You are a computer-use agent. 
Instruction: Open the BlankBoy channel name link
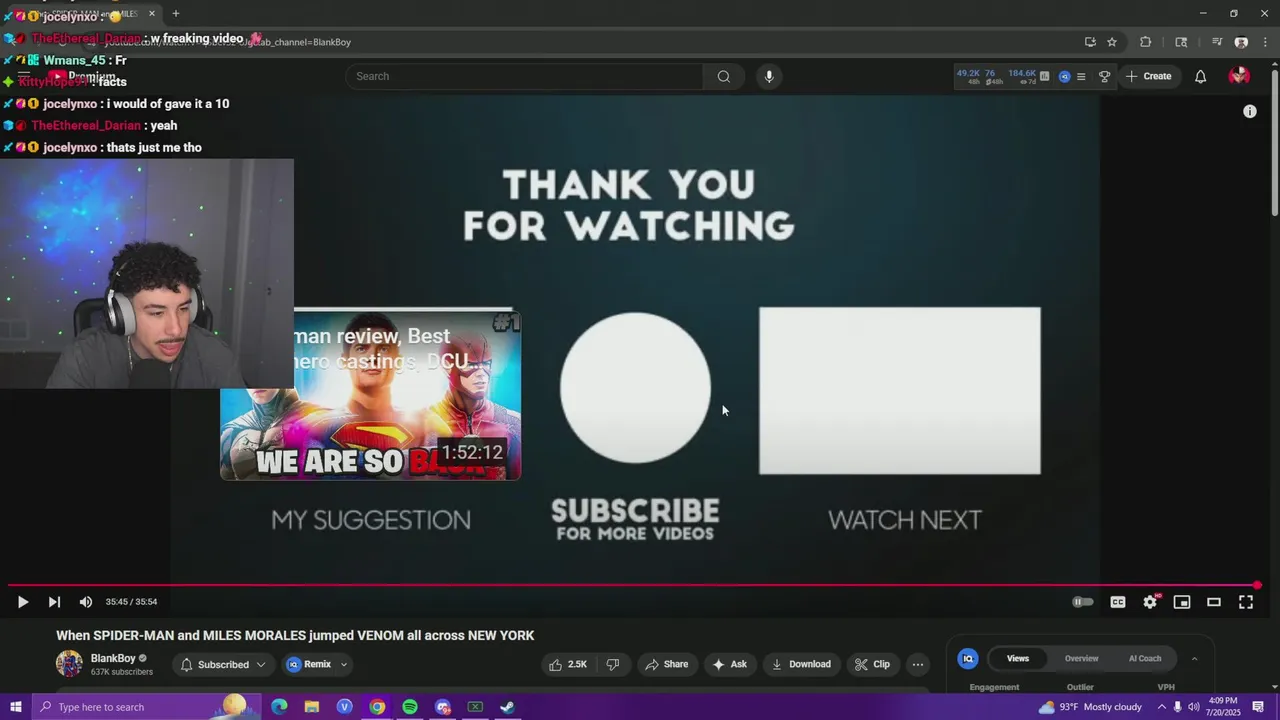point(113,658)
